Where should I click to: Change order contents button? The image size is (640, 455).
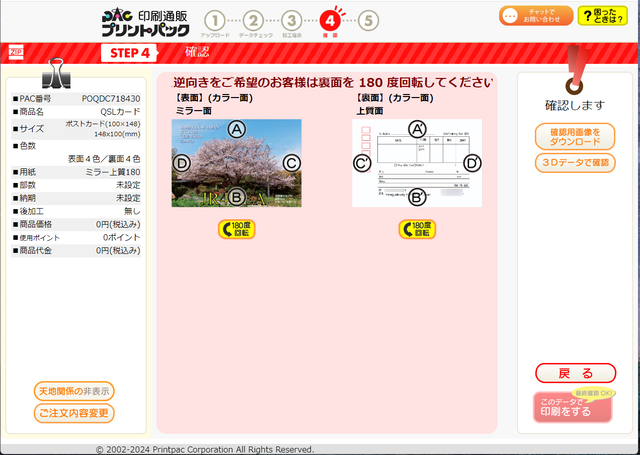74,413
